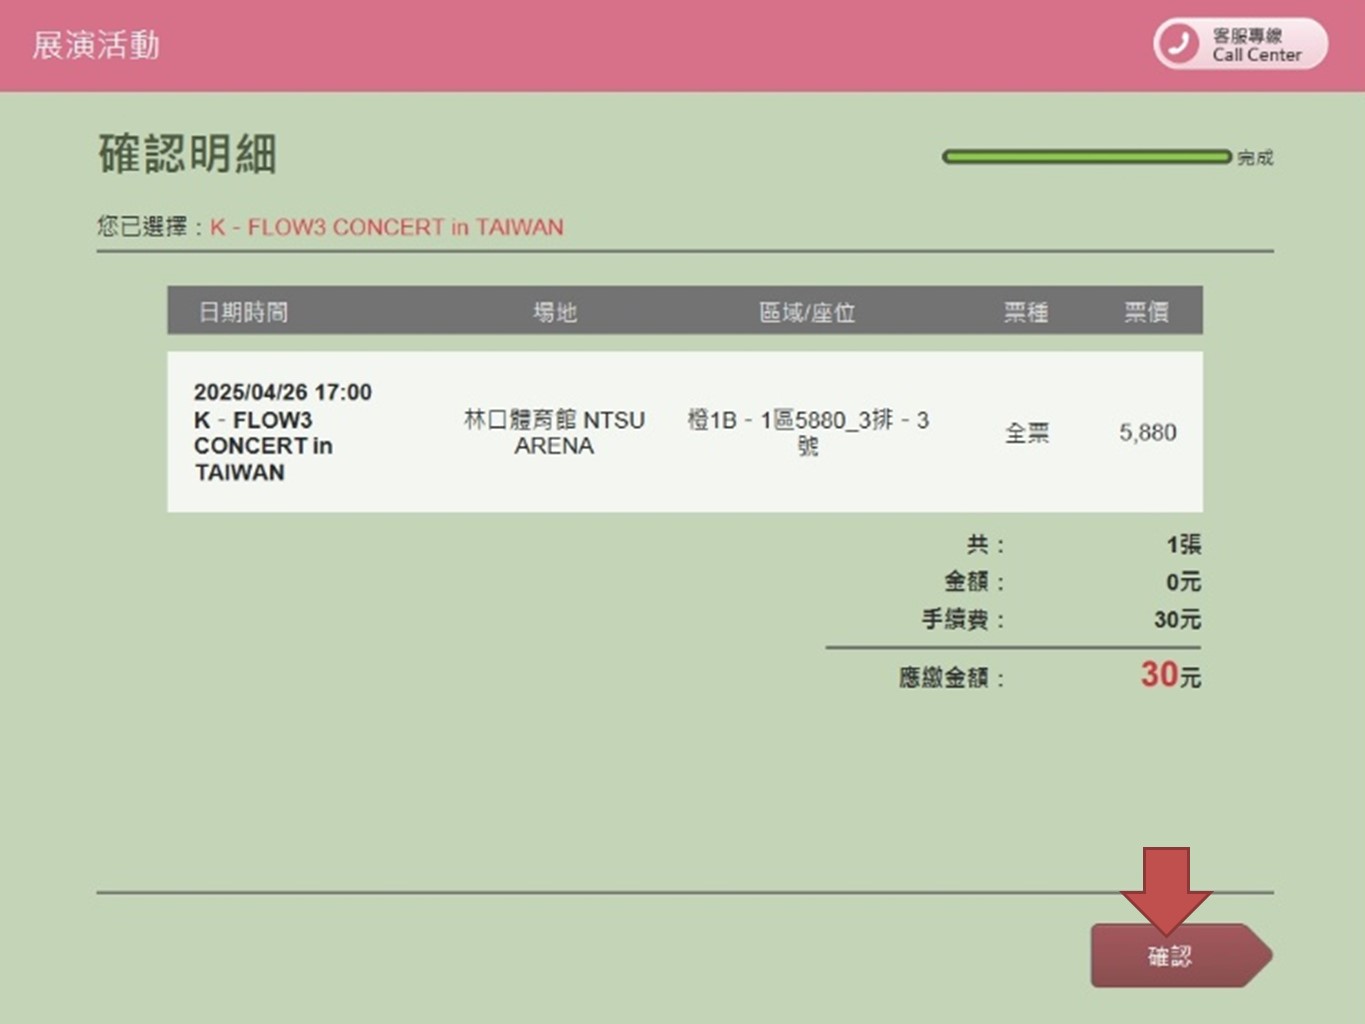The height and width of the screenshot is (1024, 1365).
Task: Click the 手續費 30元 fee value
Action: pos(1178,619)
